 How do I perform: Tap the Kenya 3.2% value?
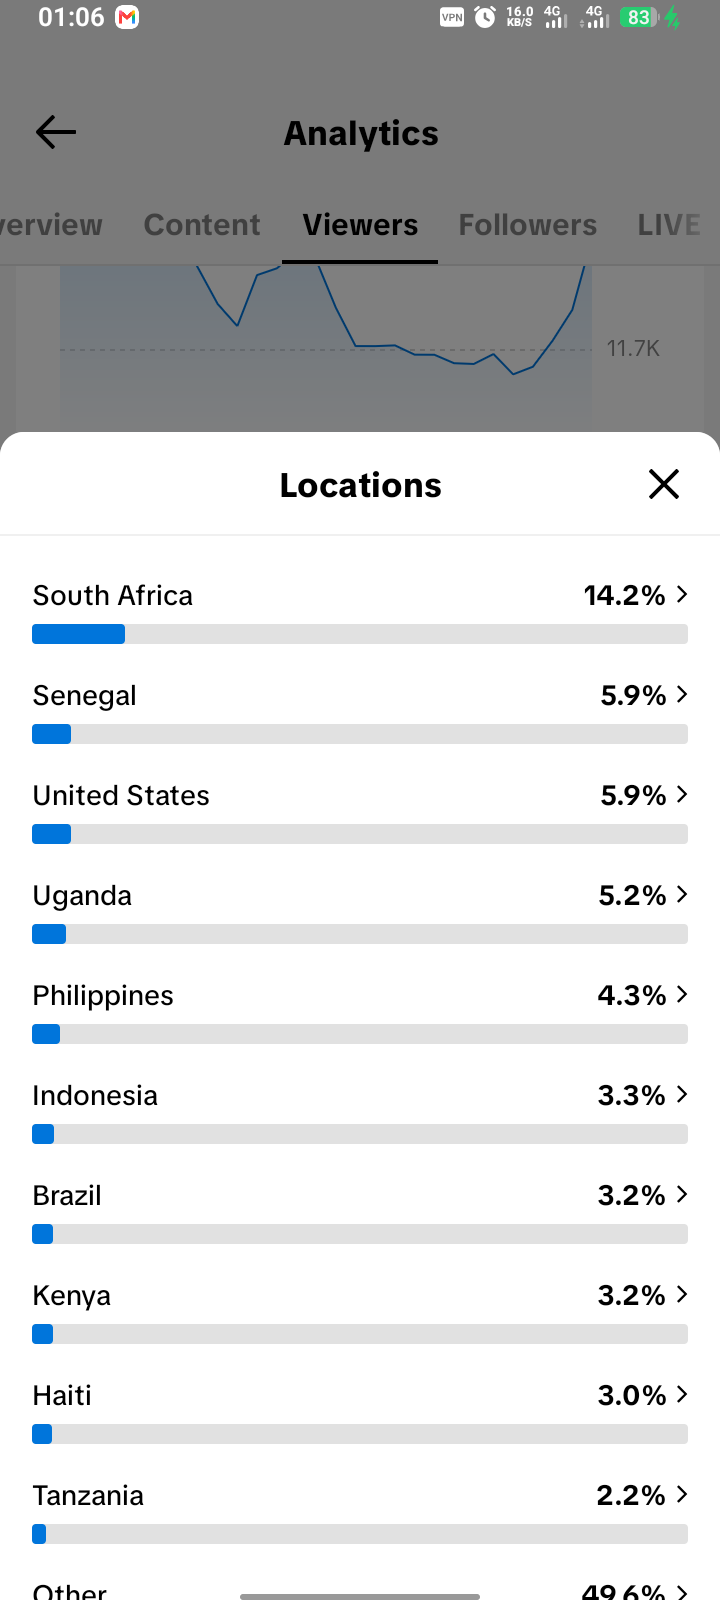click(632, 1295)
